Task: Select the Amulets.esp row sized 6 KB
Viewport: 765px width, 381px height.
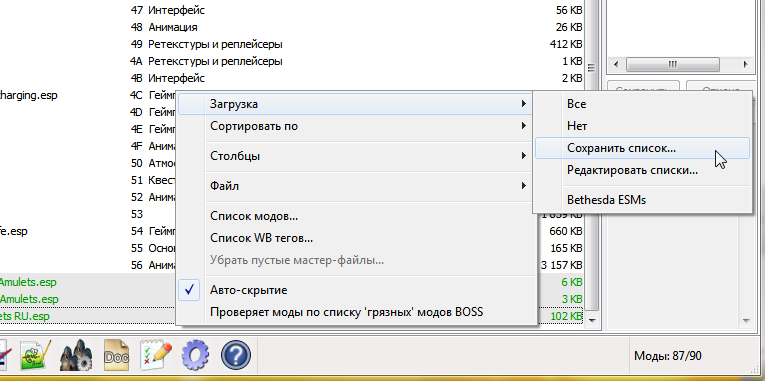Action: pyautogui.click(x=28, y=282)
